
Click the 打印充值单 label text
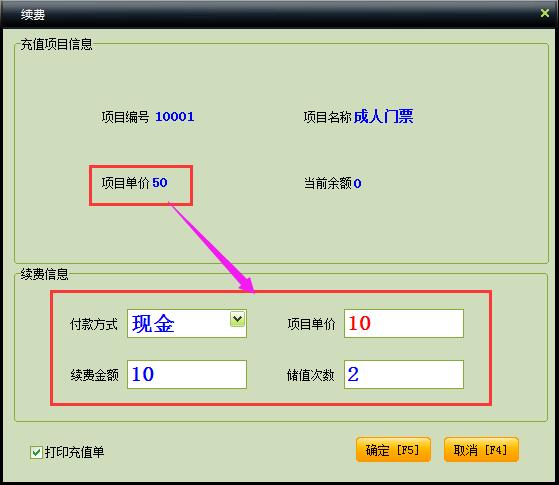[x=75, y=452]
